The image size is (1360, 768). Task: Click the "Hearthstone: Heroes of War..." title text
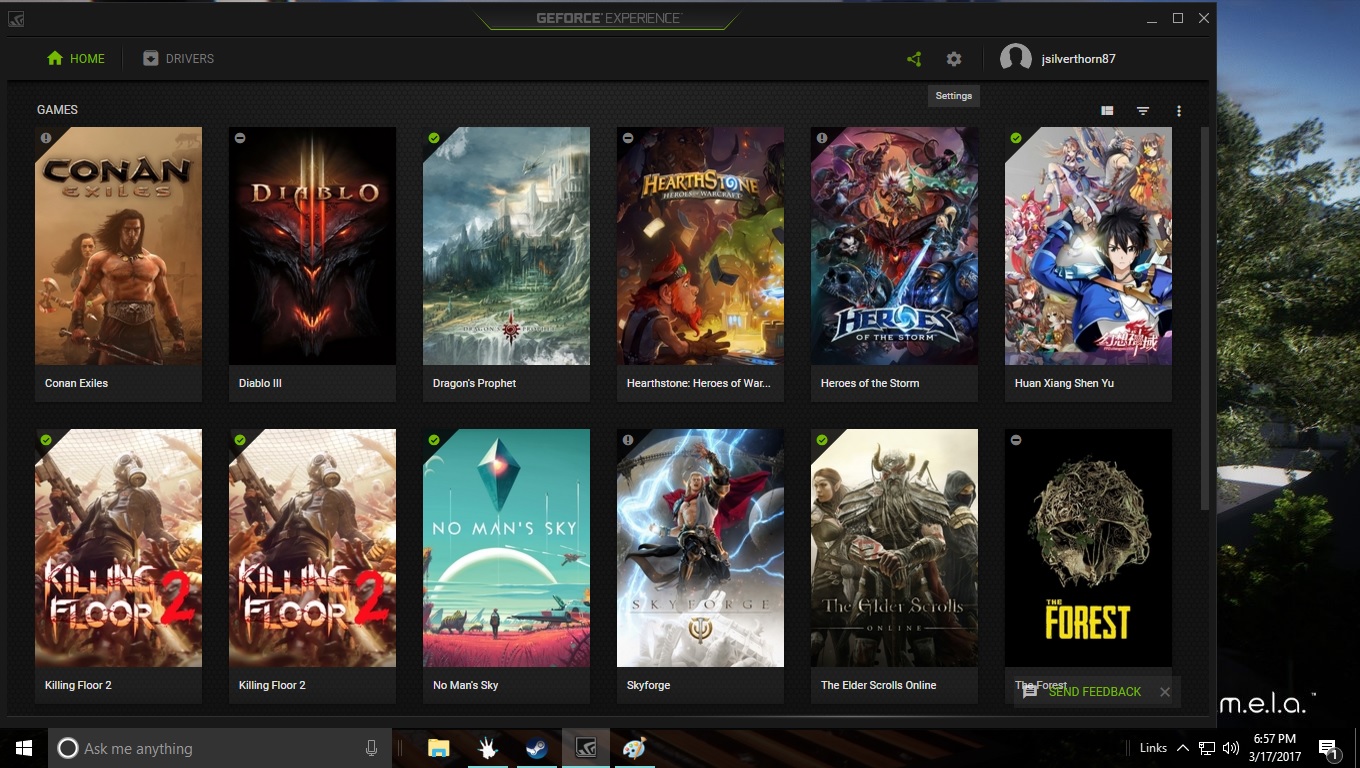click(699, 383)
